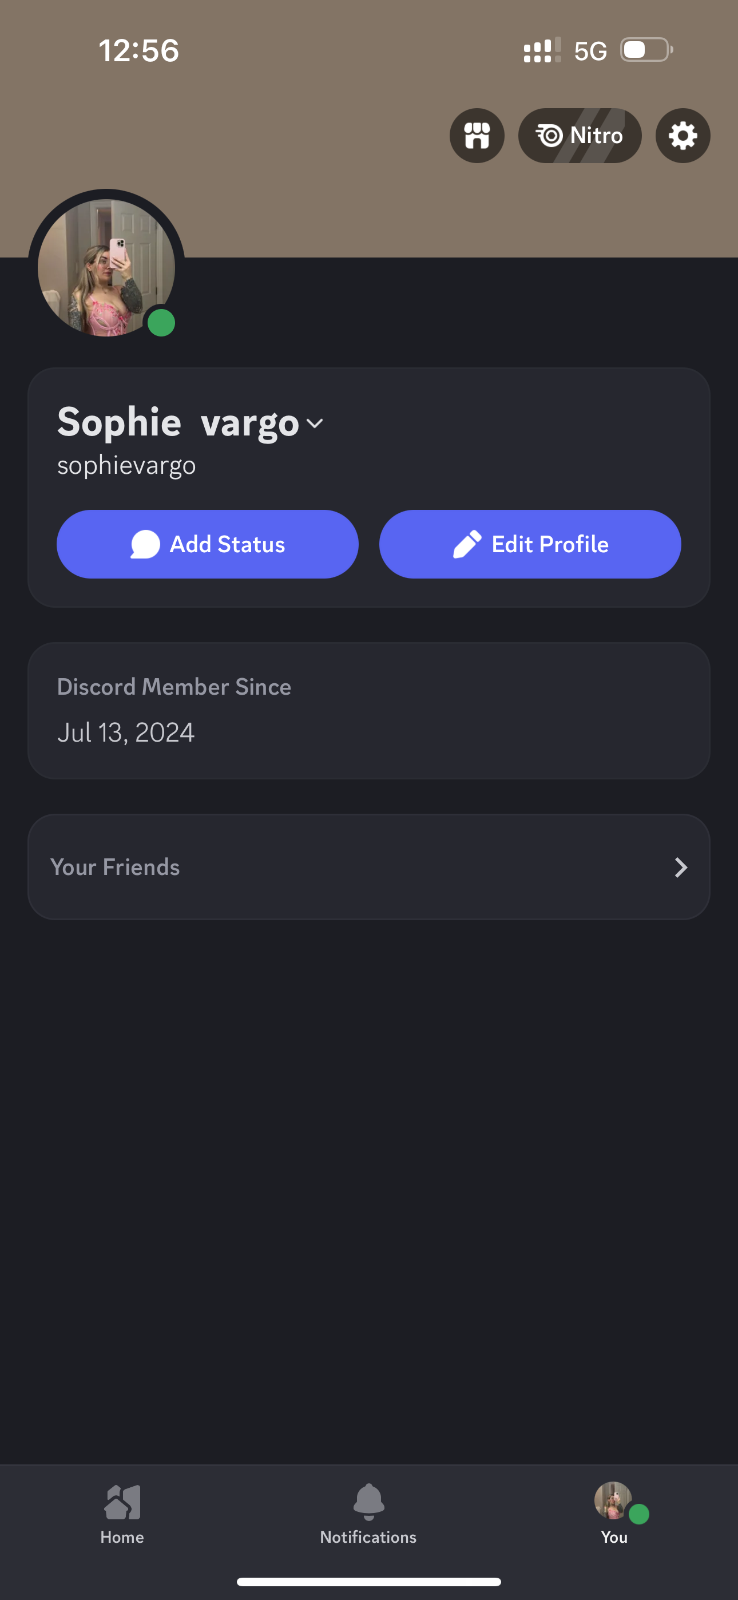The image size is (738, 1600).
Task: Open the Discord Shop icon
Action: (477, 135)
